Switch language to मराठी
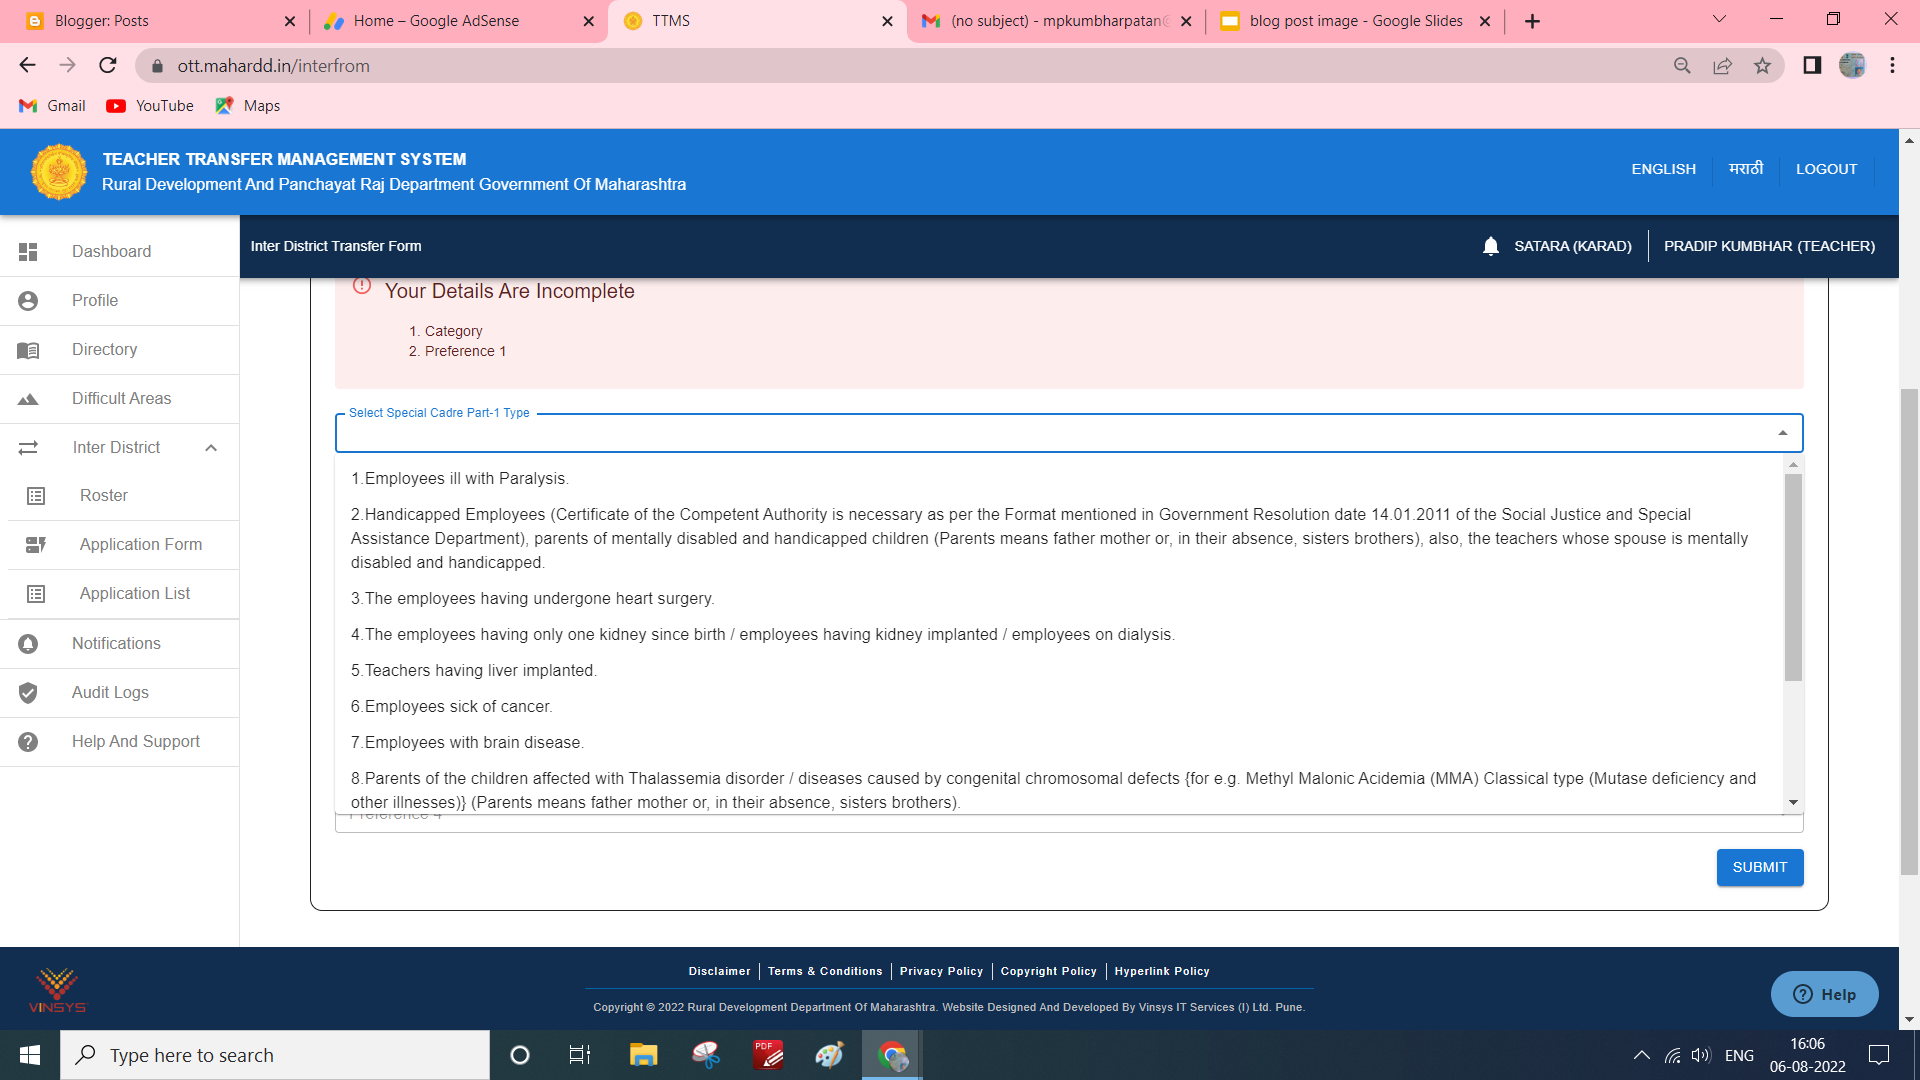1920x1080 pixels. (1746, 170)
